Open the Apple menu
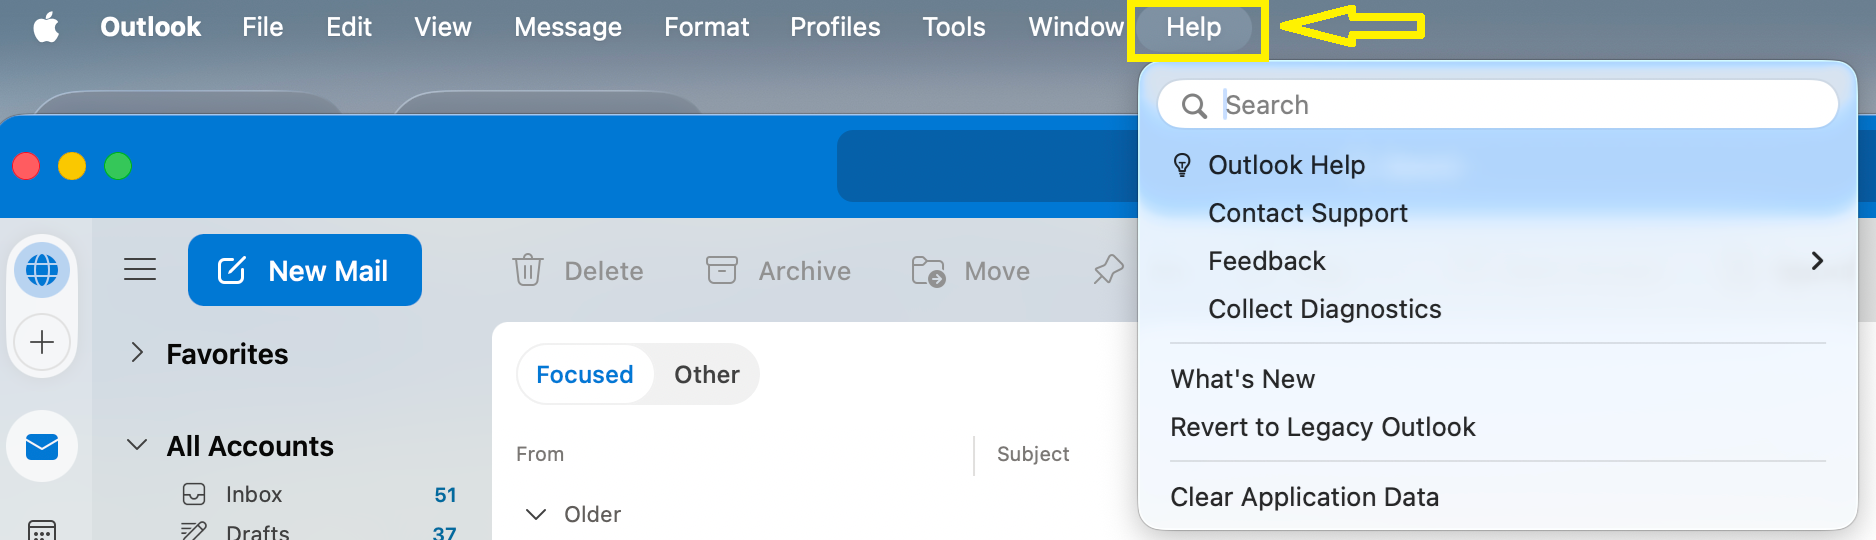 (46, 27)
